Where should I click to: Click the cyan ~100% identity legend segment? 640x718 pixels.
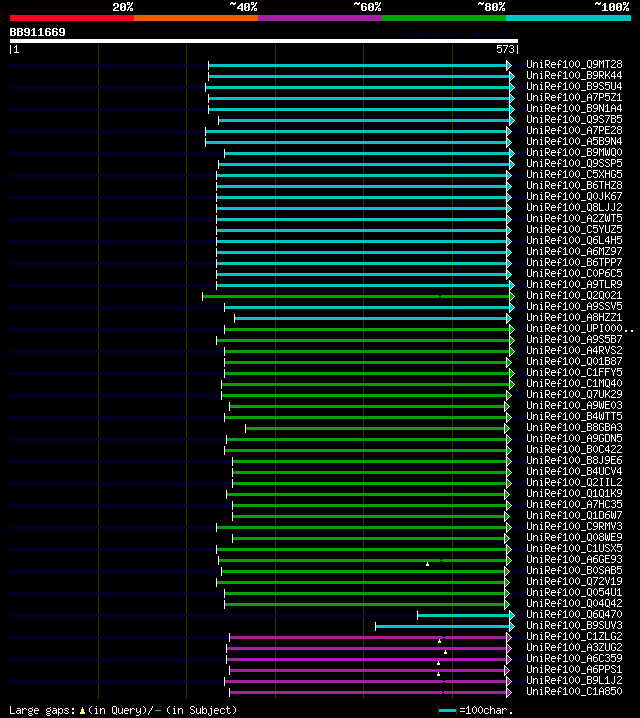click(x=569, y=18)
